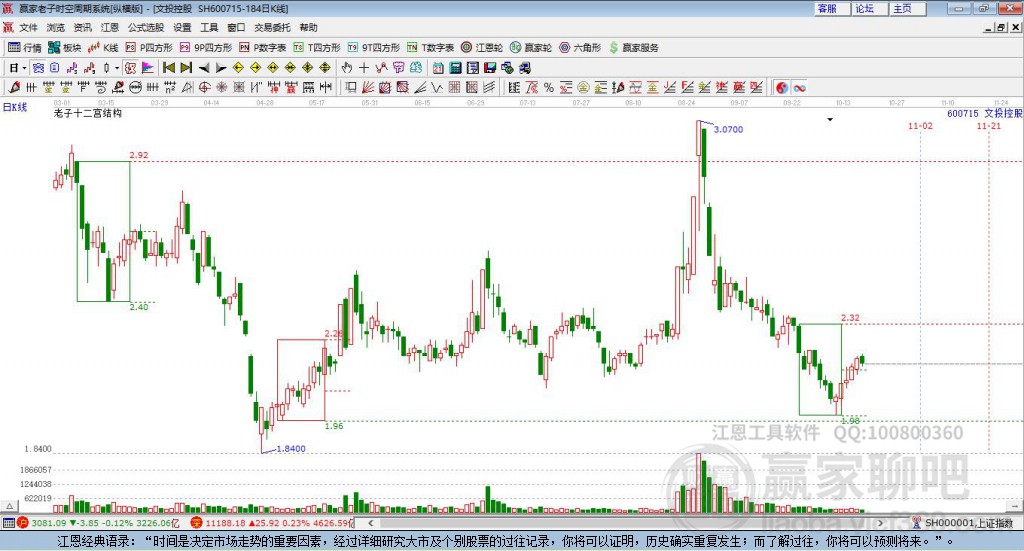Viewport: 1024px width, 551px height.
Task: Select the angle triangle ruler tool
Action: pyautogui.click(x=187, y=87)
